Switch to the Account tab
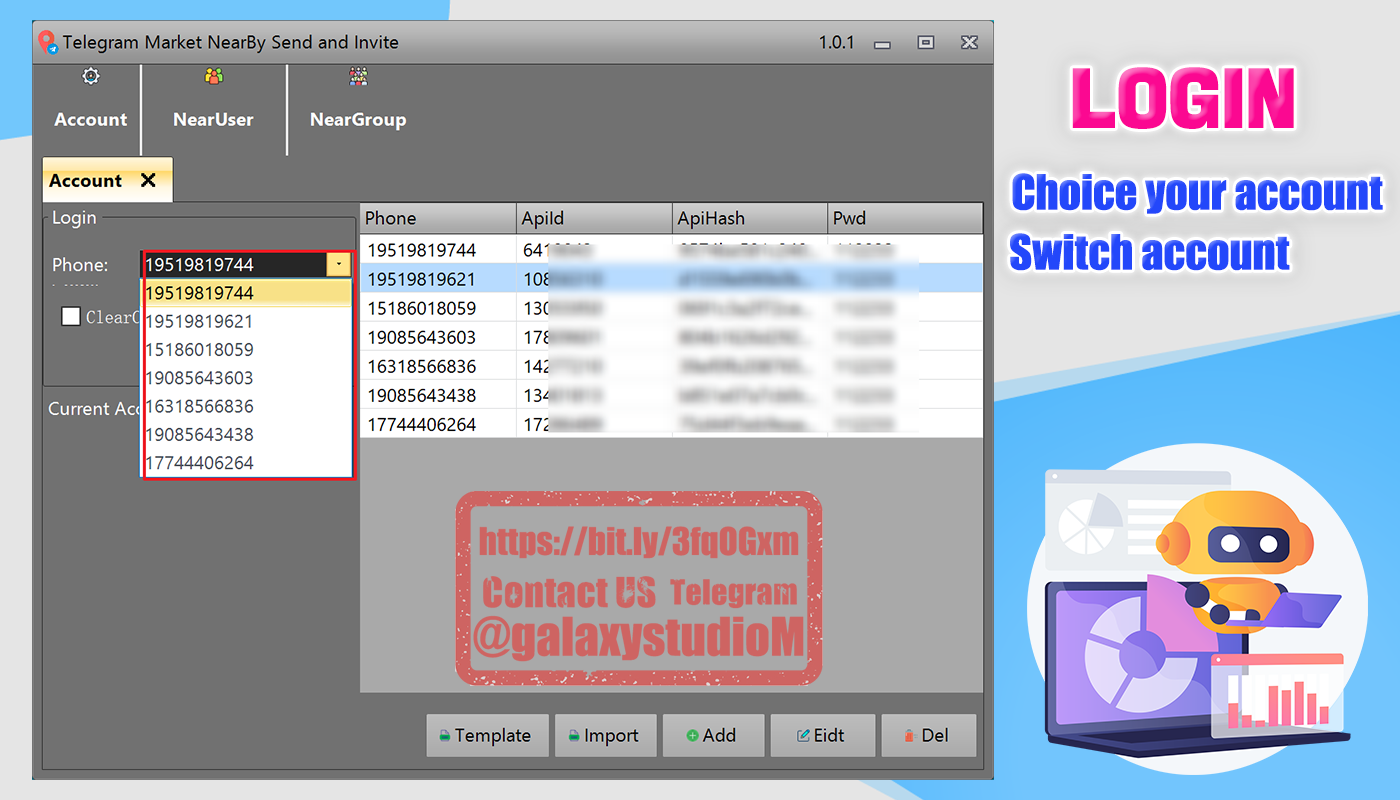The image size is (1400, 800). pyautogui.click(x=86, y=181)
